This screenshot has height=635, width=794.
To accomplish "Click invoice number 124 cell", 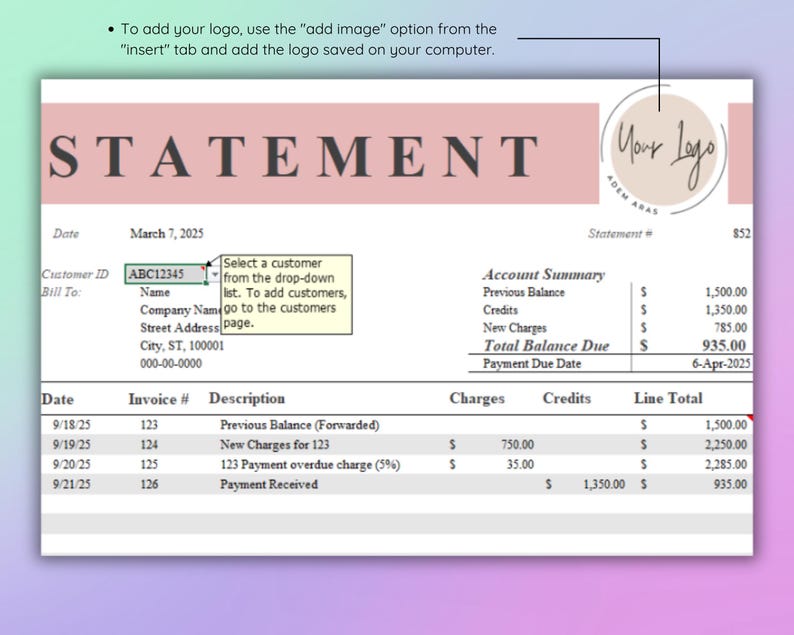I will [x=149, y=445].
